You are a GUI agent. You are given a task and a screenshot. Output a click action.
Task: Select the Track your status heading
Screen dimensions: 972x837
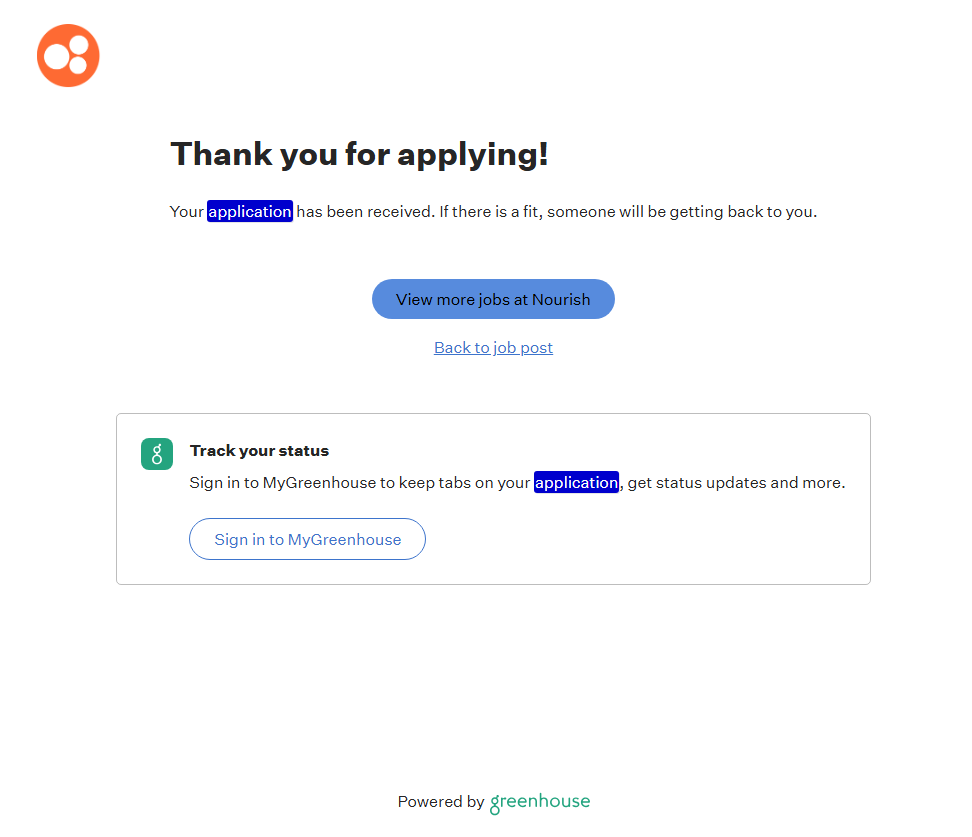(x=259, y=451)
